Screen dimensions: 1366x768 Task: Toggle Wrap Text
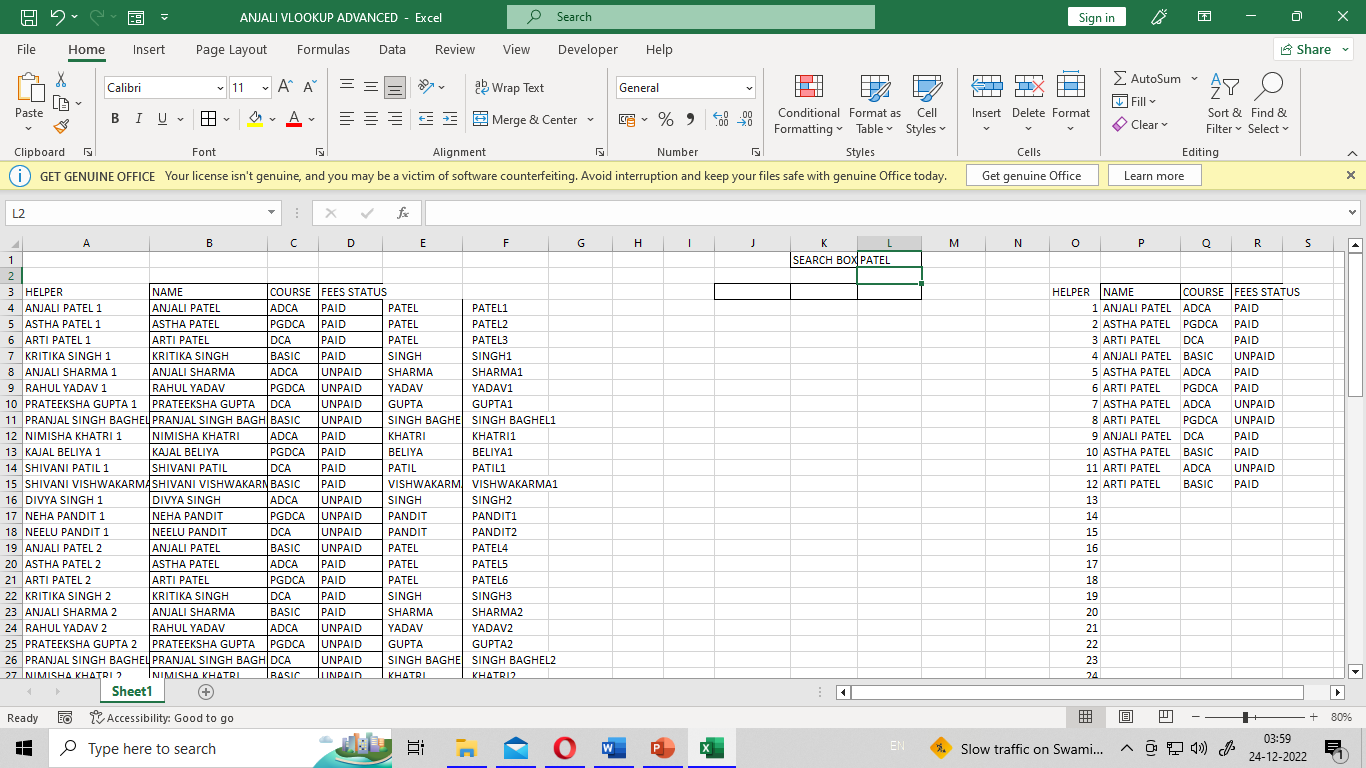pos(509,87)
